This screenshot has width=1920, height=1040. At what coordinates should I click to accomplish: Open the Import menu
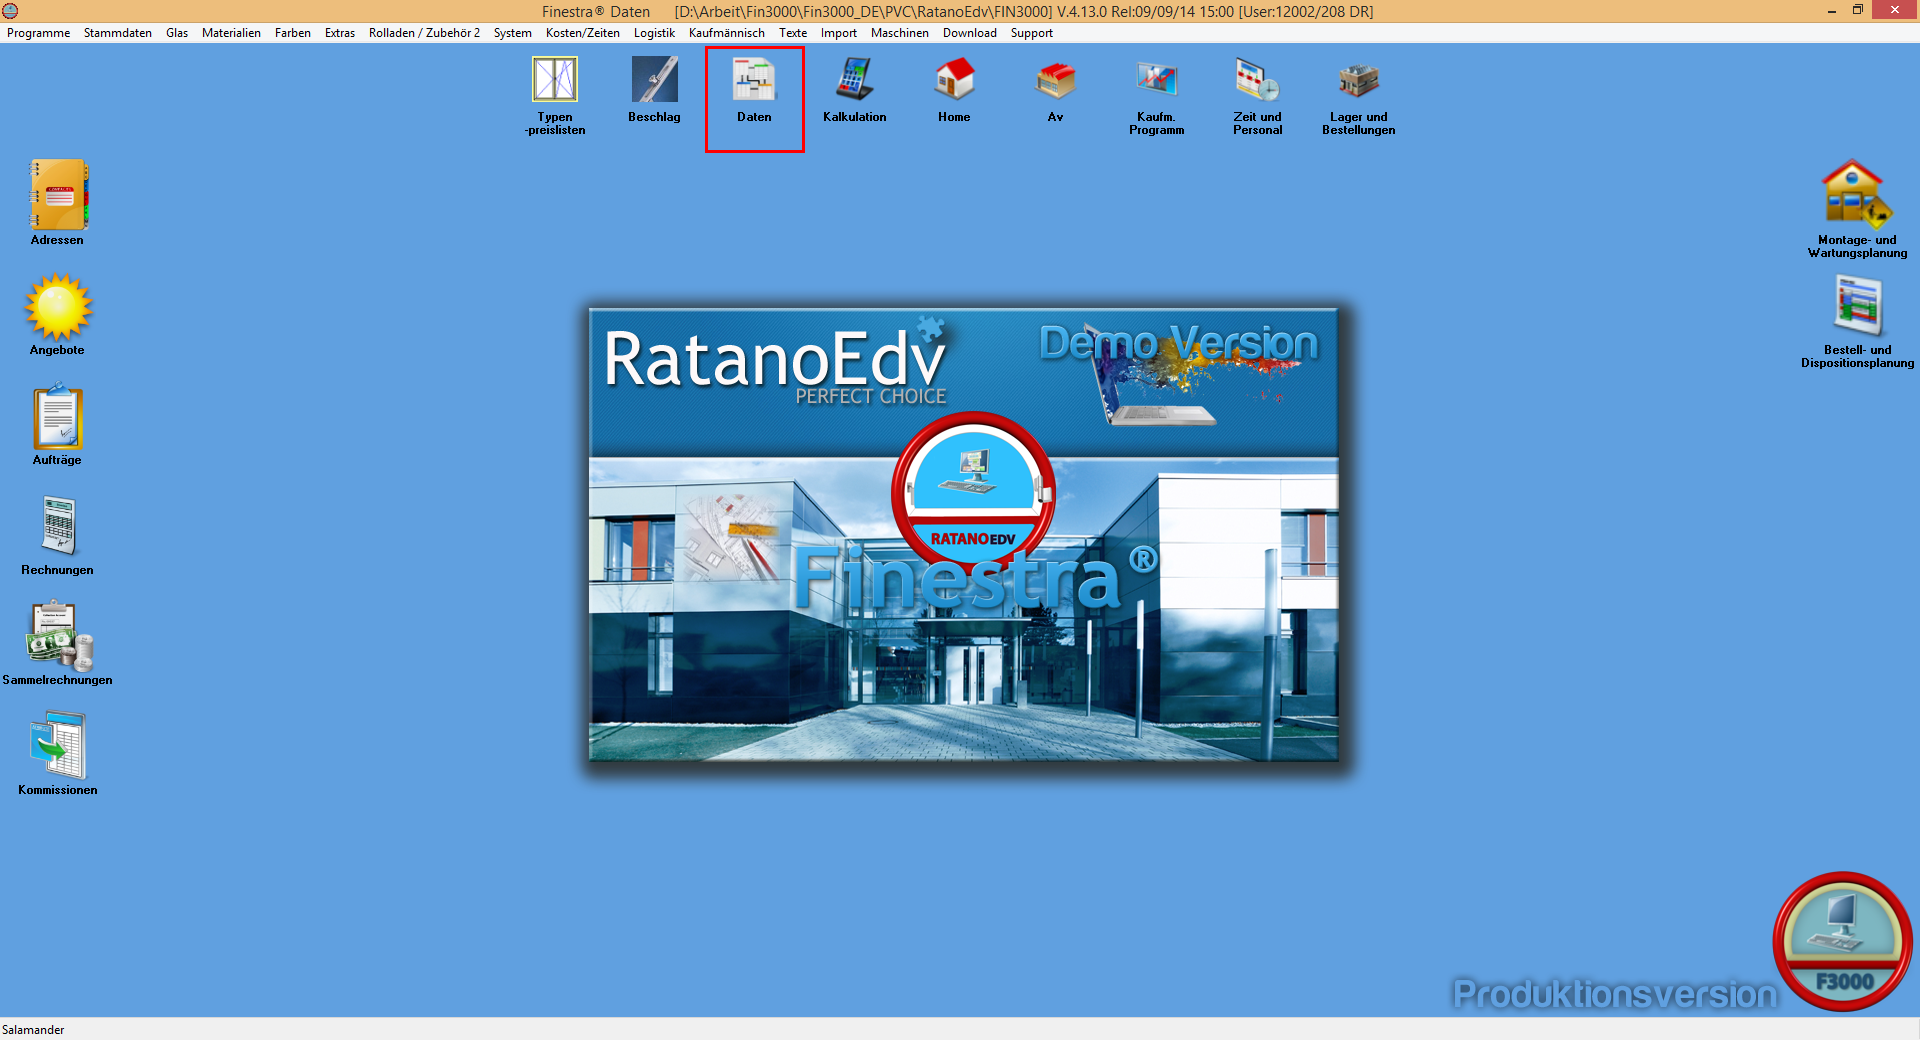[839, 33]
